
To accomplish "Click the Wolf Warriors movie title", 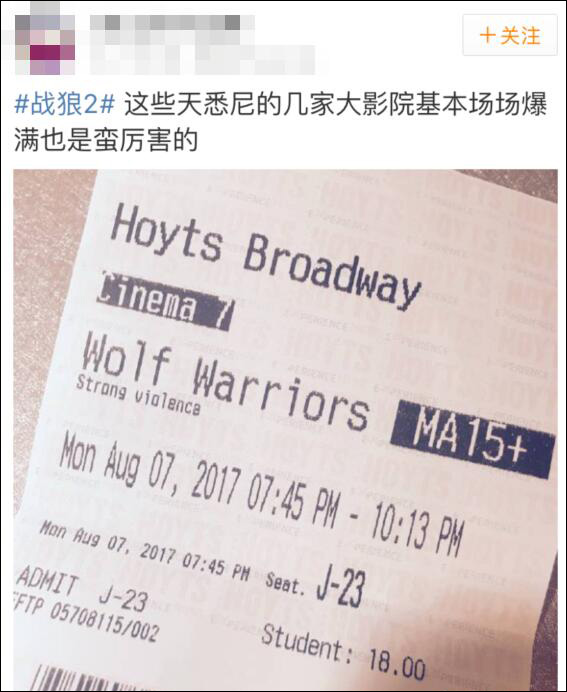I will [x=225, y=382].
